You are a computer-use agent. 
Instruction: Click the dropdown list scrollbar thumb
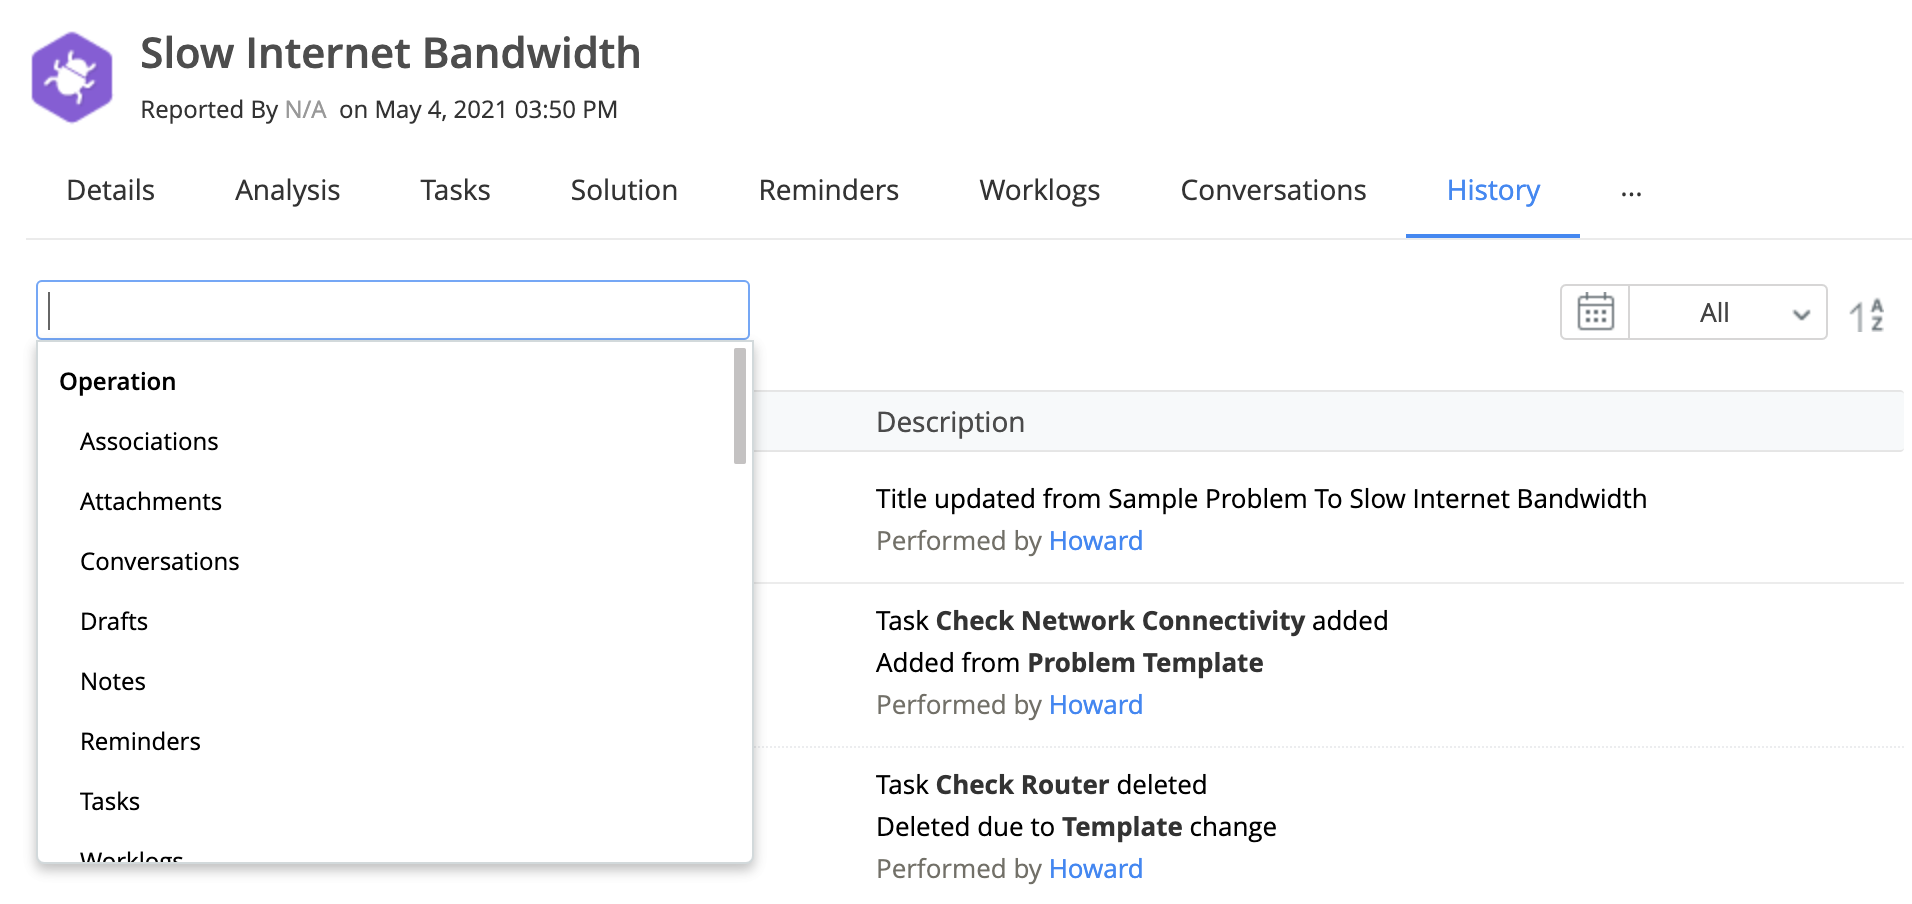pyautogui.click(x=740, y=406)
